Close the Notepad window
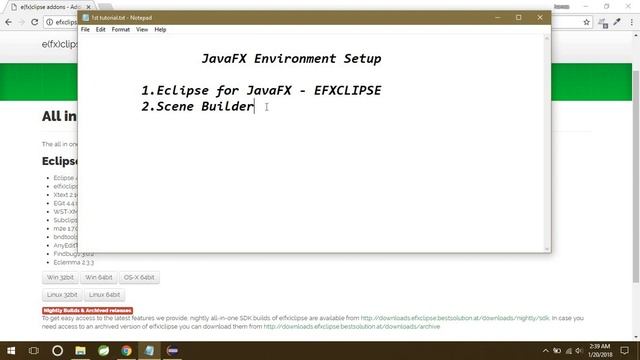The width and height of the screenshot is (640, 360). tap(540, 18)
